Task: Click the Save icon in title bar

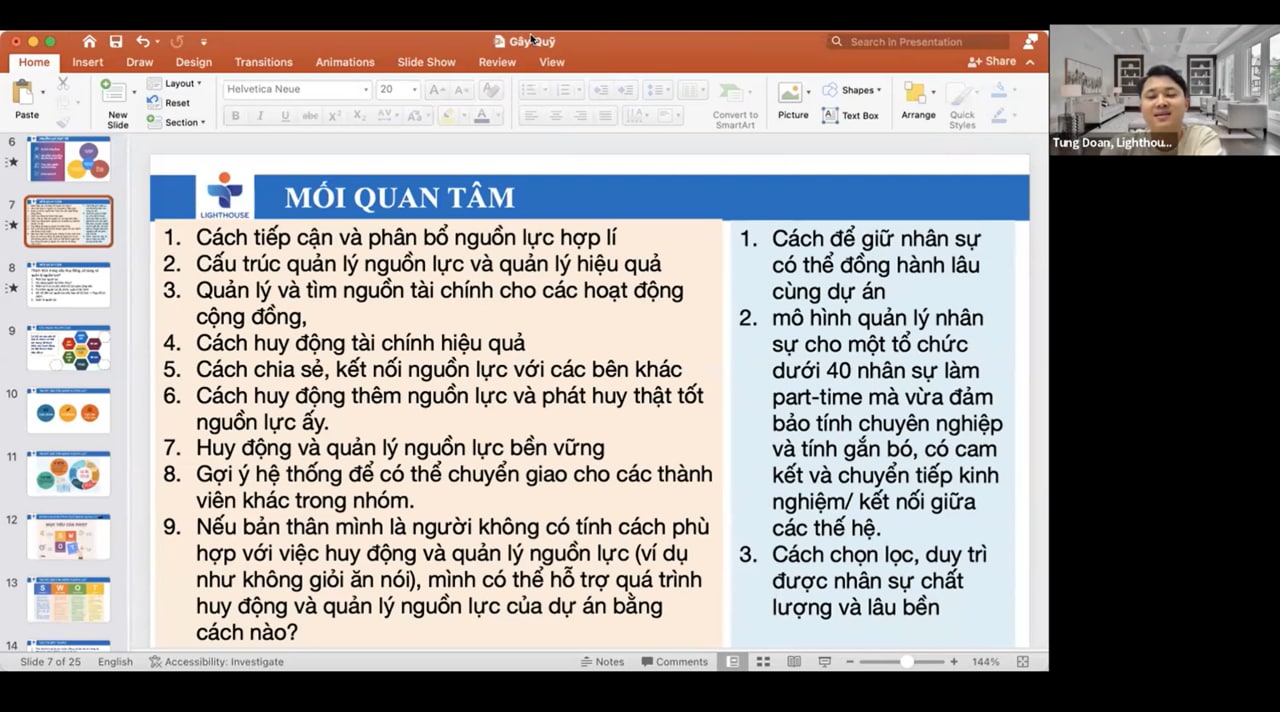Action: tap(116, 42)
